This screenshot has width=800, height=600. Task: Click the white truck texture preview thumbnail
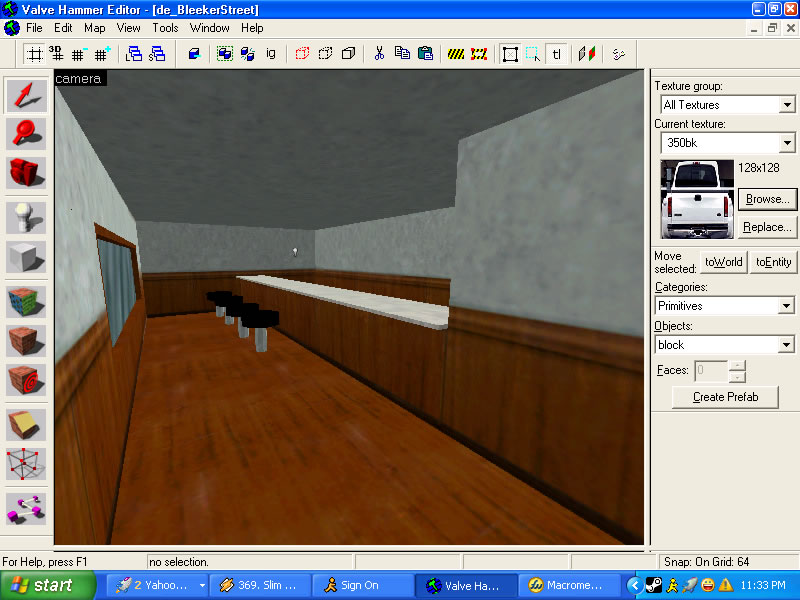point(697,199)
